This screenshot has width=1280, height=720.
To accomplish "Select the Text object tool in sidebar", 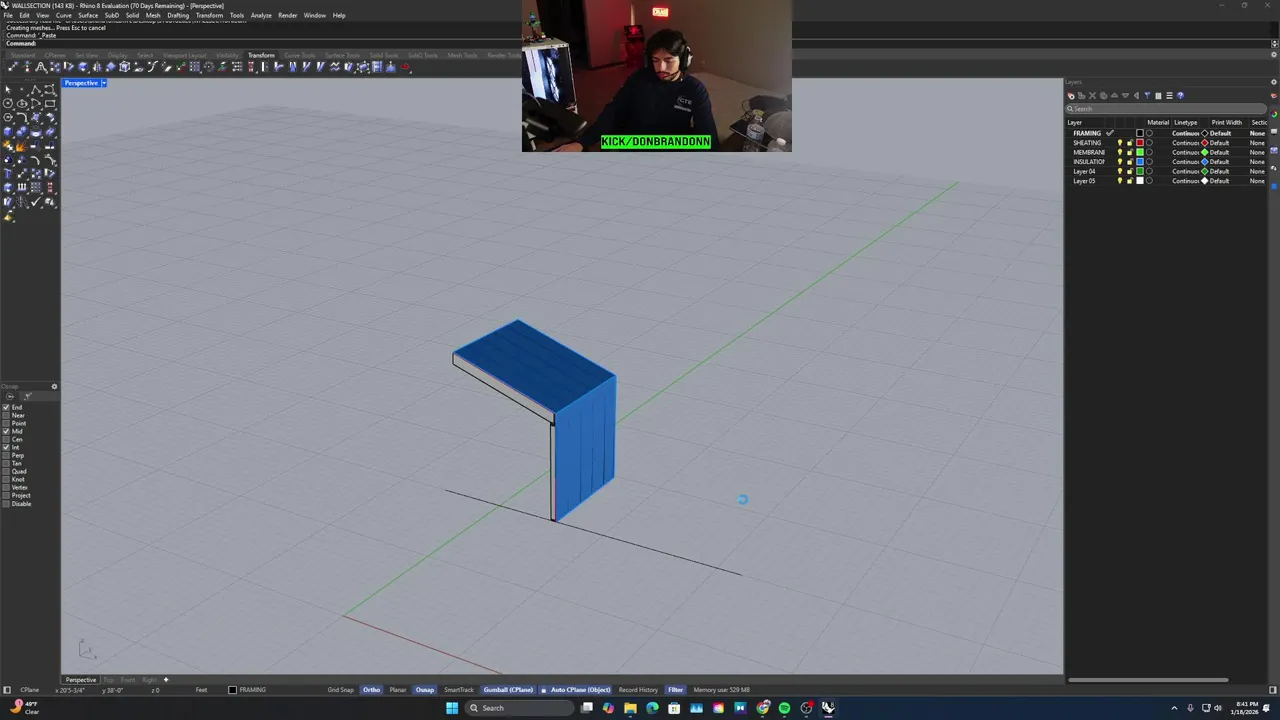I will coord(8,174).
